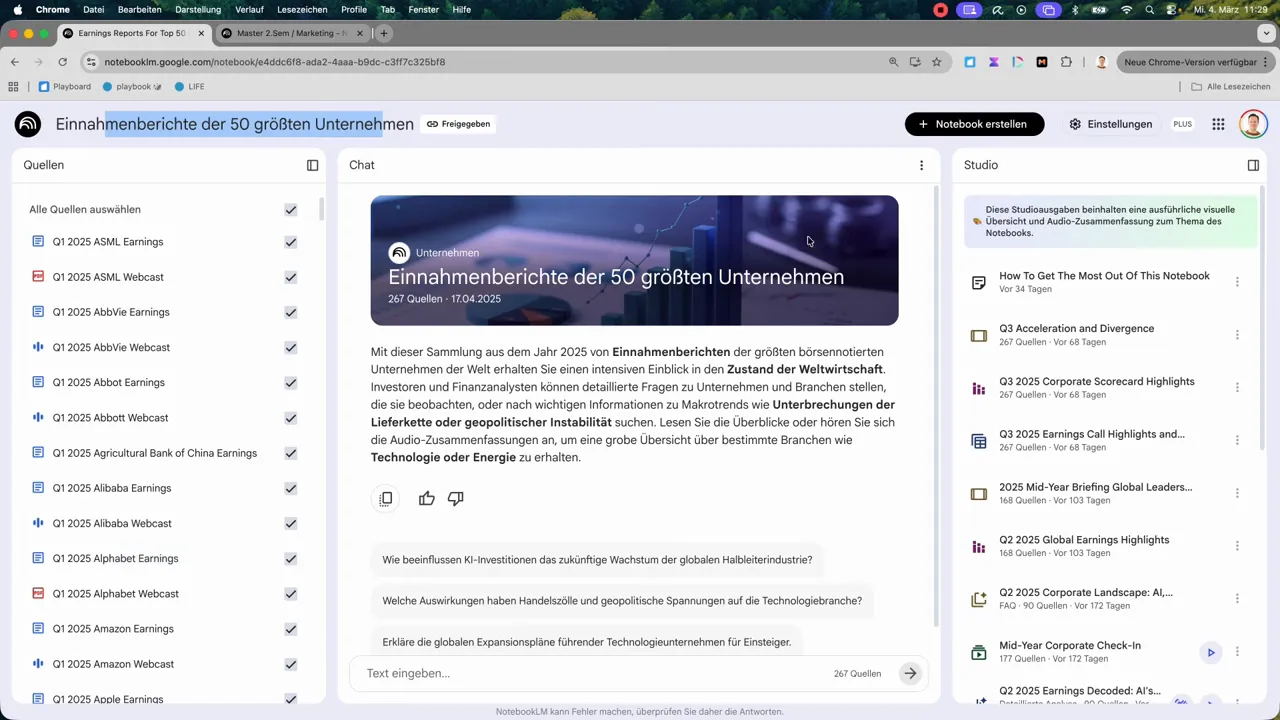1280x720 pixels.
Task: Uncheck Q1 2025 ASML Earnings source
Action: (x=291, y=242)
